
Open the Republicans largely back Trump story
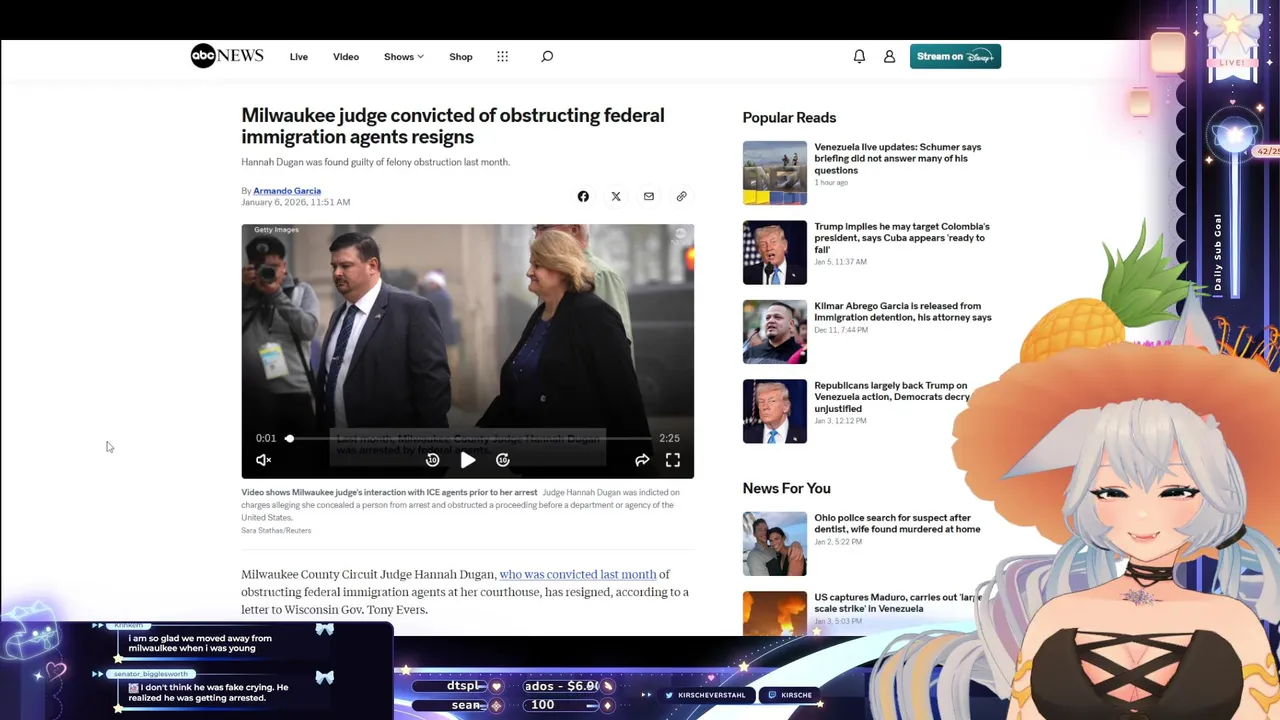point(893,397)
